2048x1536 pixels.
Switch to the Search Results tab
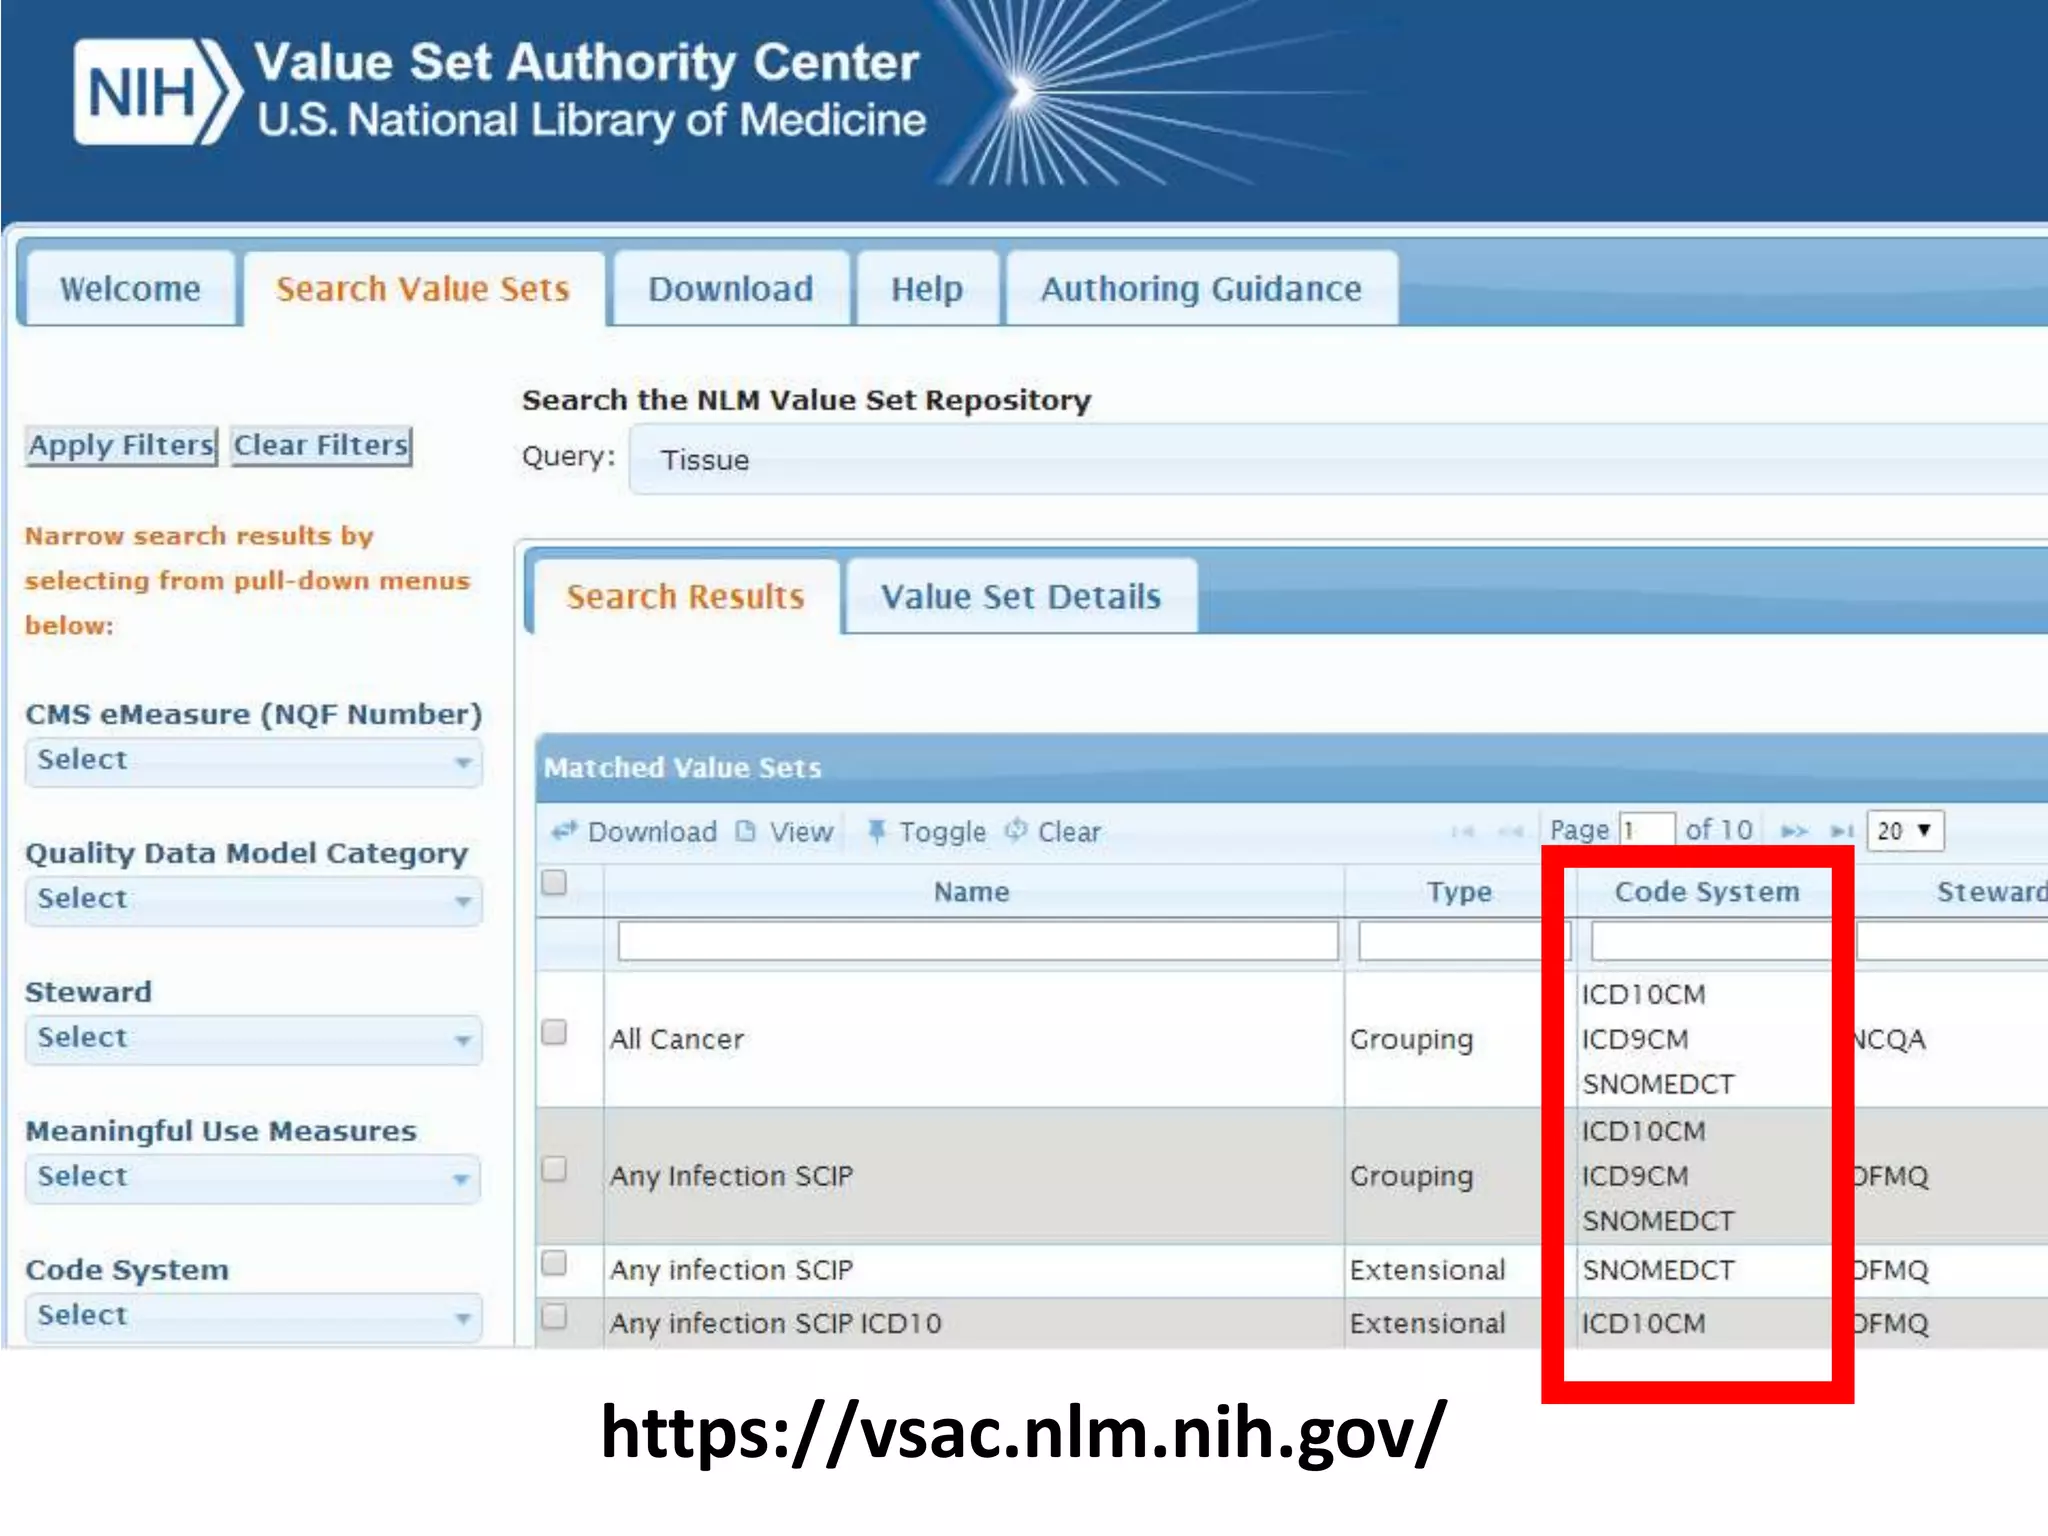pyautogui.click(x=686, y=597)
